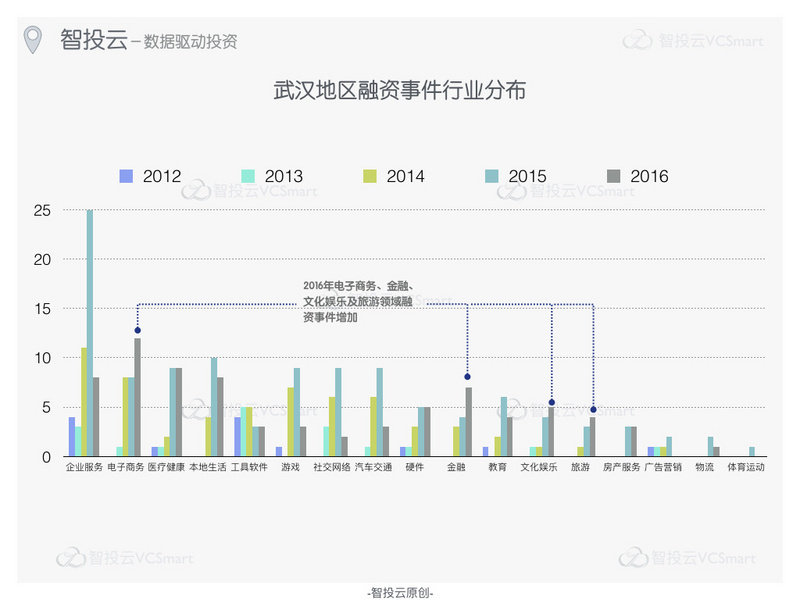Click the blue annotation dot above 旅游
Viewport: 800px width, 600px height.
click(593, 409)
